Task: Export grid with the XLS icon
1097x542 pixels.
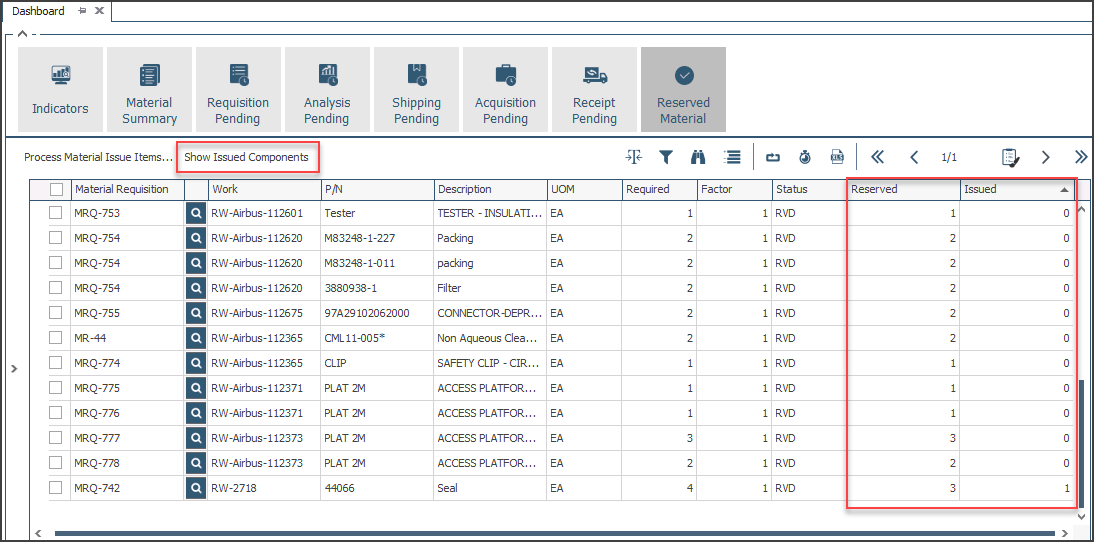Action: (x=837, y=157)
